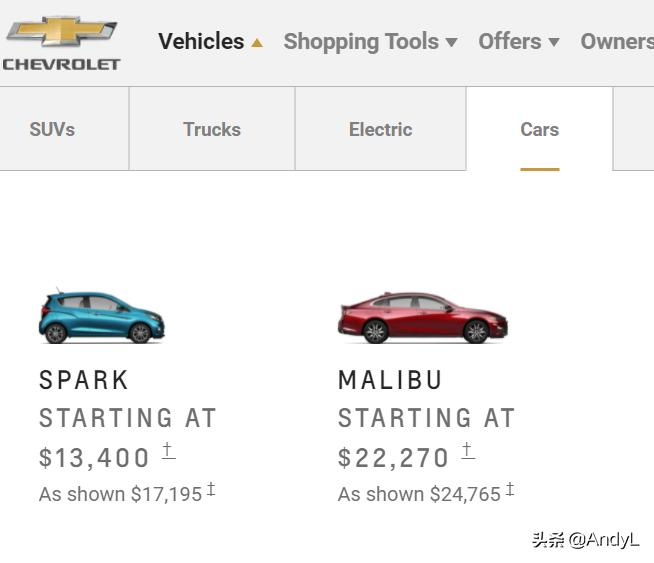Image resolution: width=654 pixels, height=563 pixels.
Task: Switch to the SUVs tab
Action: pos(52,129)
